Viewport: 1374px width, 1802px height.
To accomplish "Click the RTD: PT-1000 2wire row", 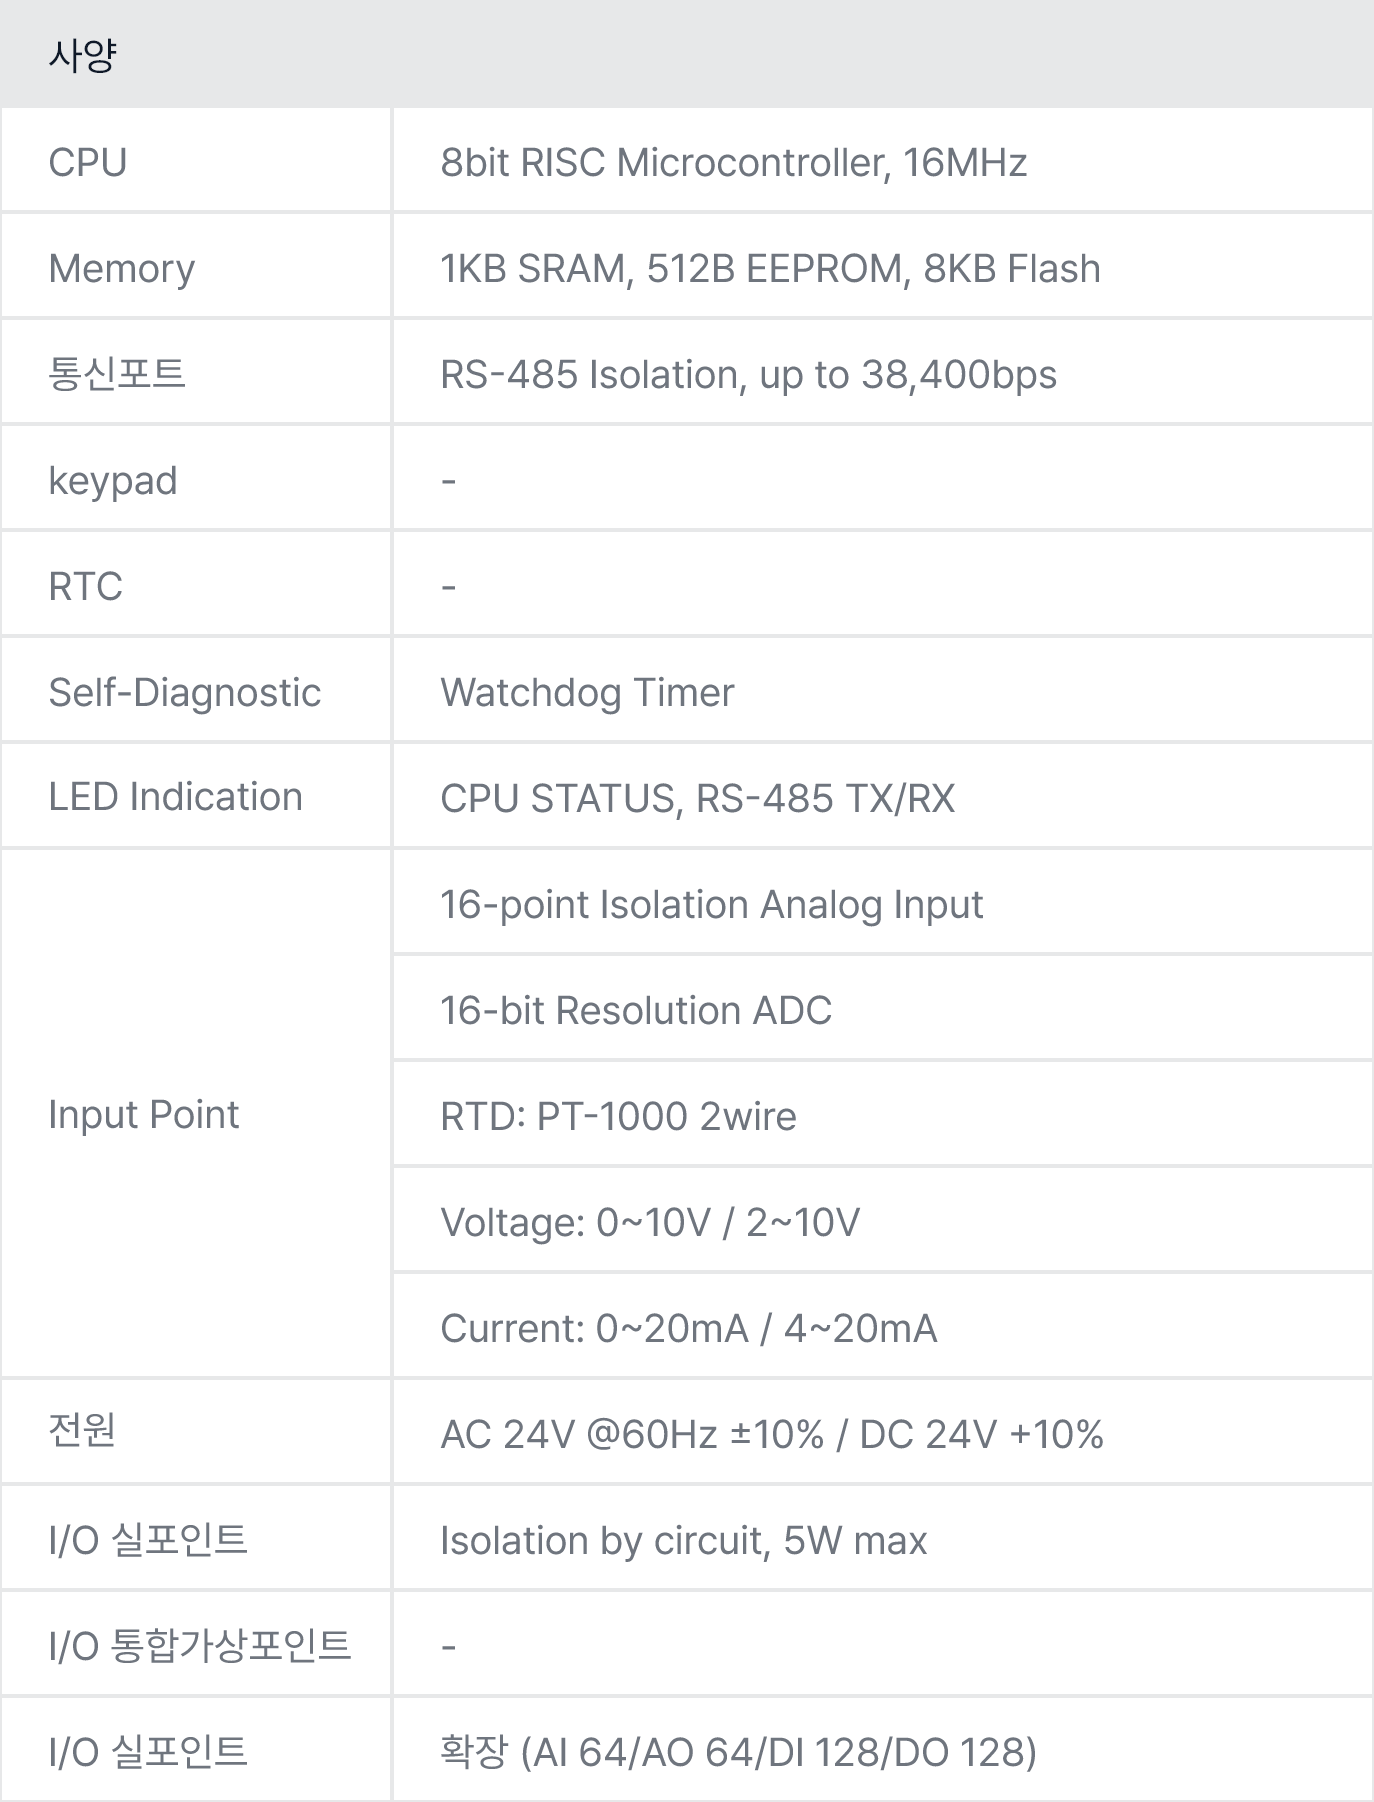I will pyautogui.click(x=883, y=1116).
